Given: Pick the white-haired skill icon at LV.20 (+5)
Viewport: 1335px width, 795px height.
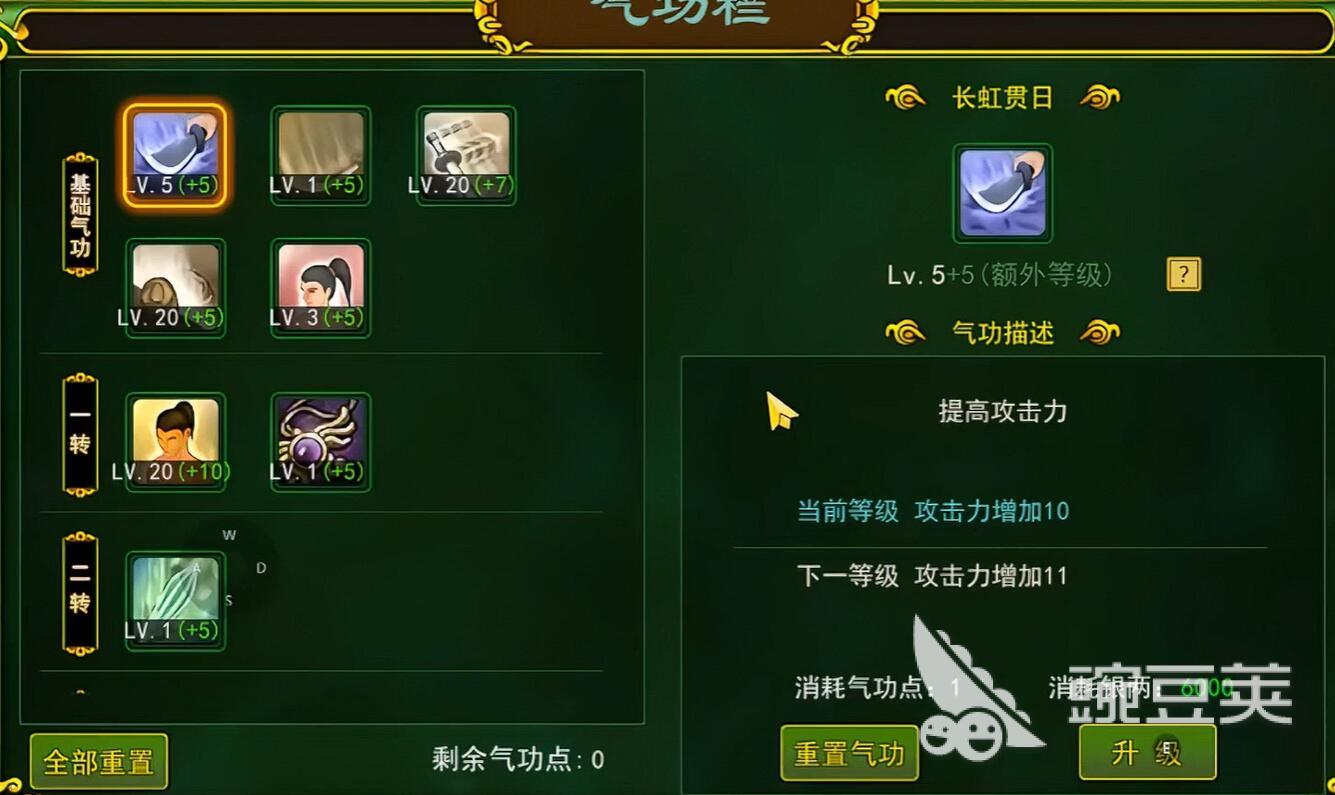Looking at the screenshot, I should pyautogui.click(x=175, y=288).
